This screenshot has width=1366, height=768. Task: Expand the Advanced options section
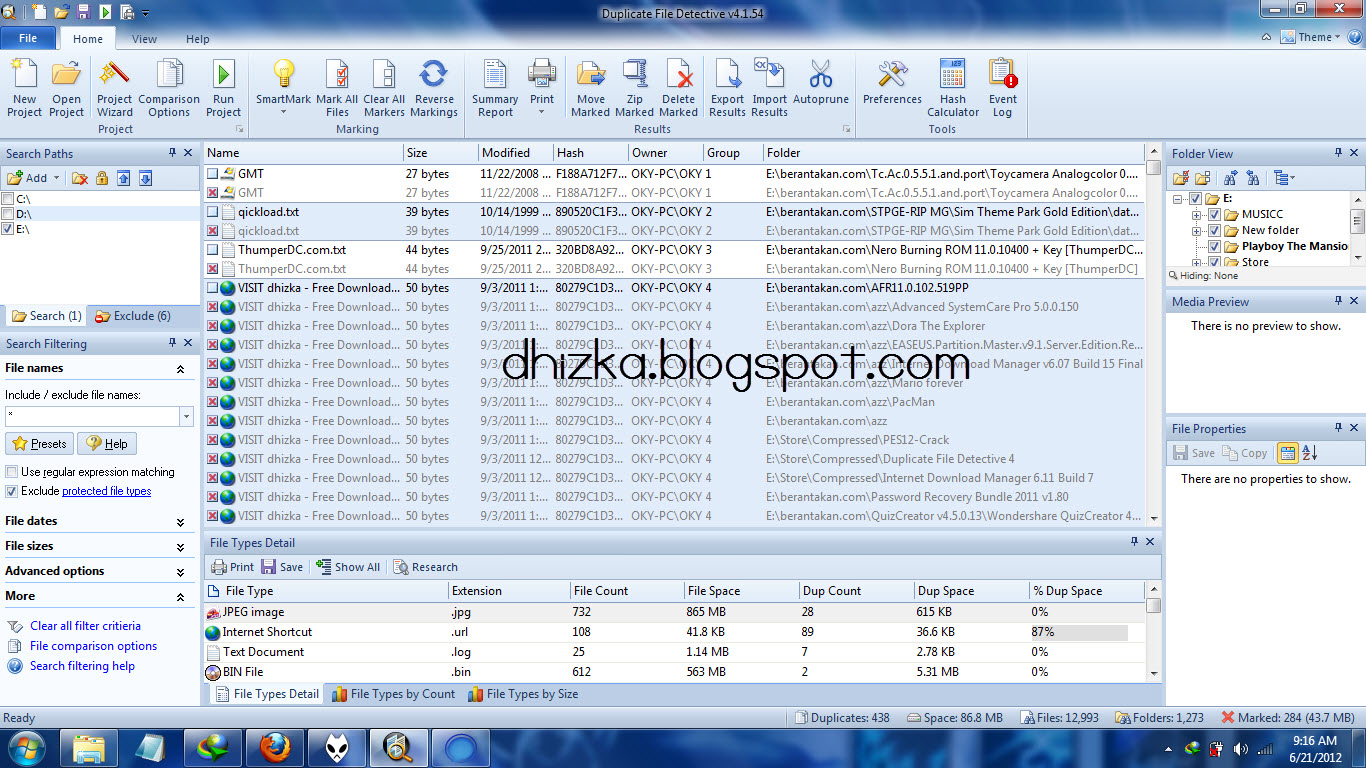tap(180, 572)
